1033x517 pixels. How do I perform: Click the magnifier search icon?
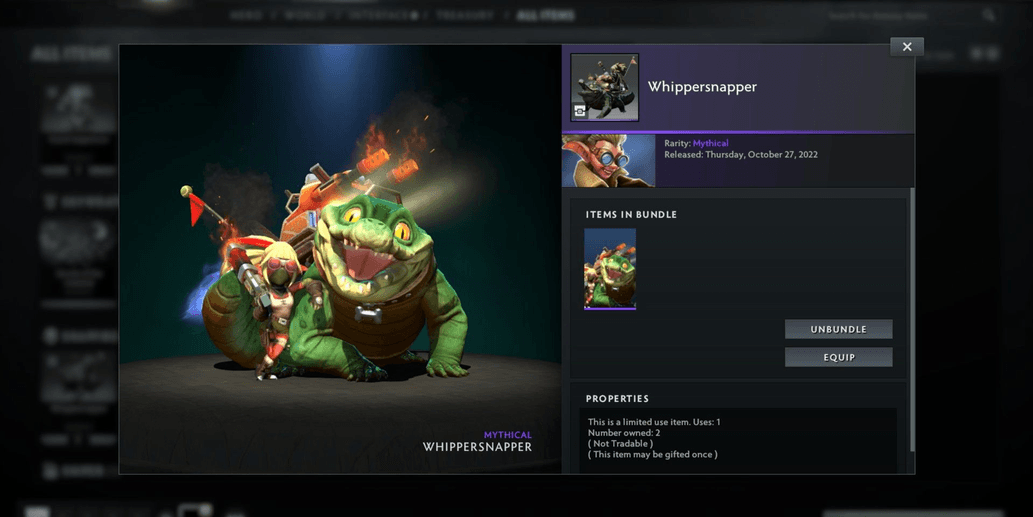(x=988, y=16)
